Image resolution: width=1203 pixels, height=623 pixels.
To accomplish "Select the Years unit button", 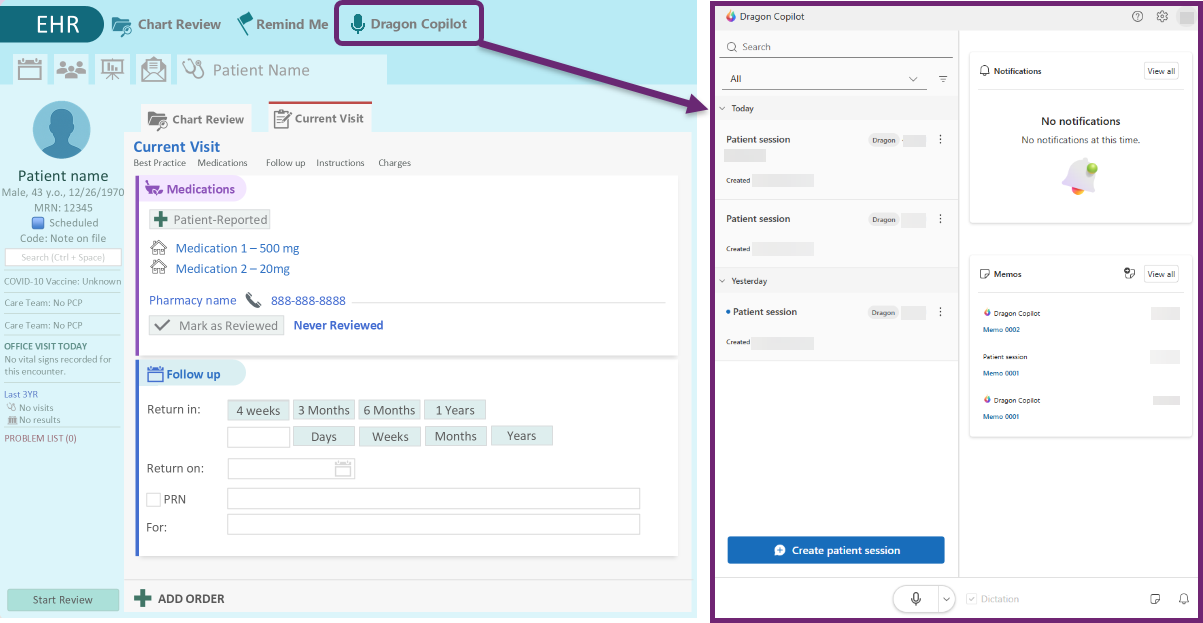I will [x=521, y=436].
